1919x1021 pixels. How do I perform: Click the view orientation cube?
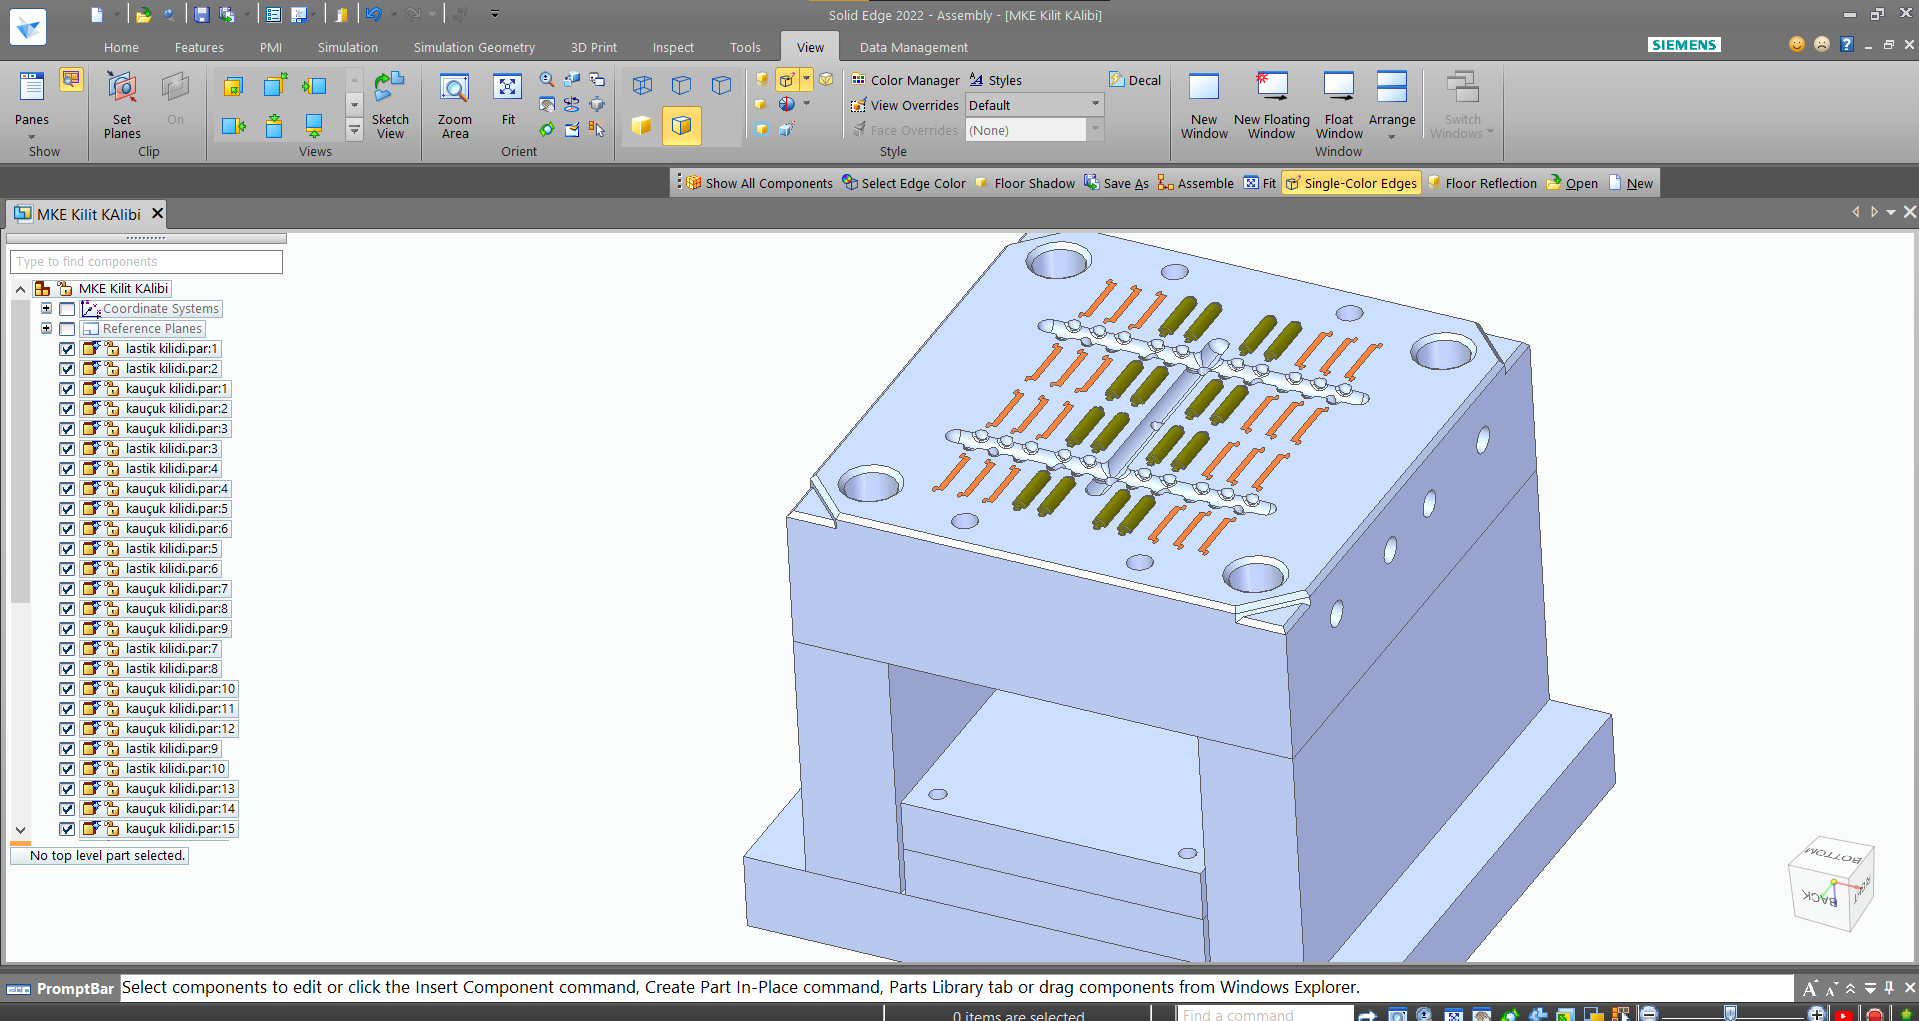(x=1831, y=883)
